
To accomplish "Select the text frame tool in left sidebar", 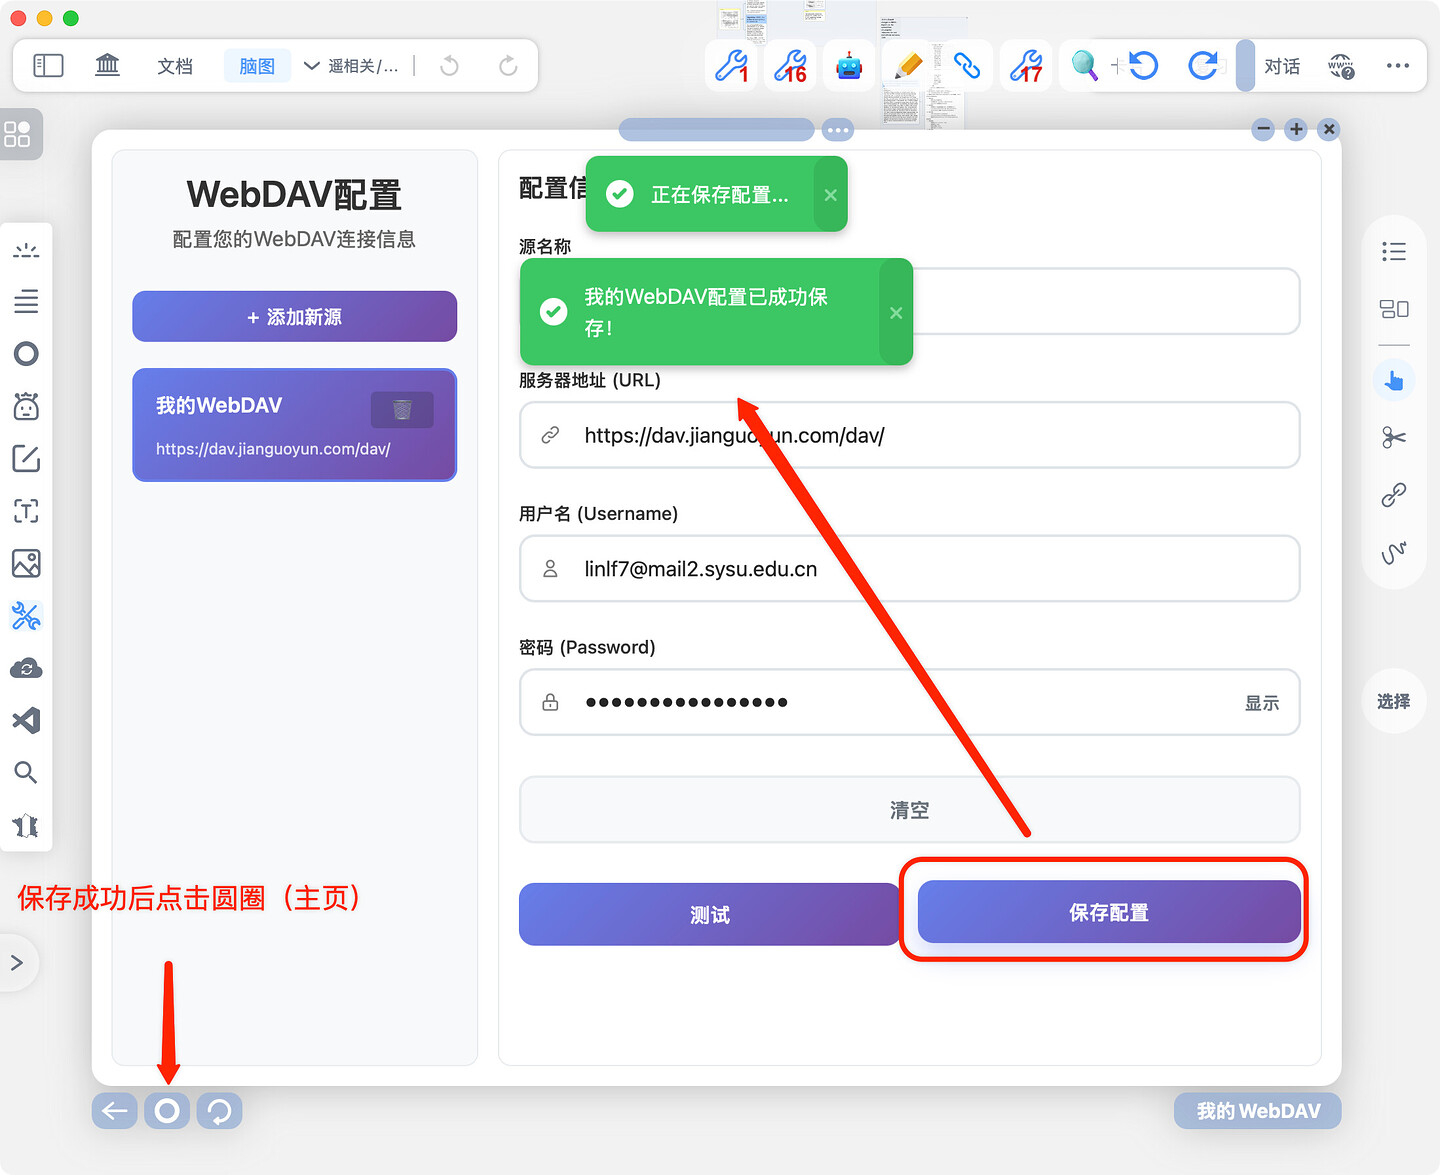I will point(26,511).
